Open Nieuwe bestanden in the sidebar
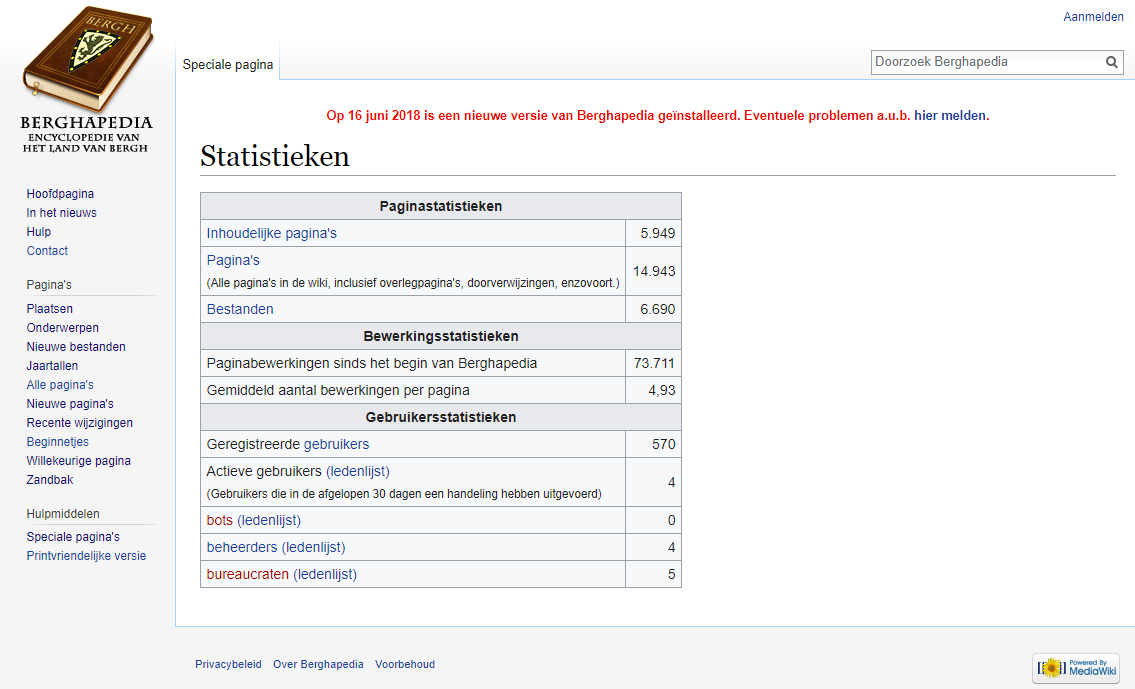The width and height of the screenshot is (1135, 689). pos(76,347)
